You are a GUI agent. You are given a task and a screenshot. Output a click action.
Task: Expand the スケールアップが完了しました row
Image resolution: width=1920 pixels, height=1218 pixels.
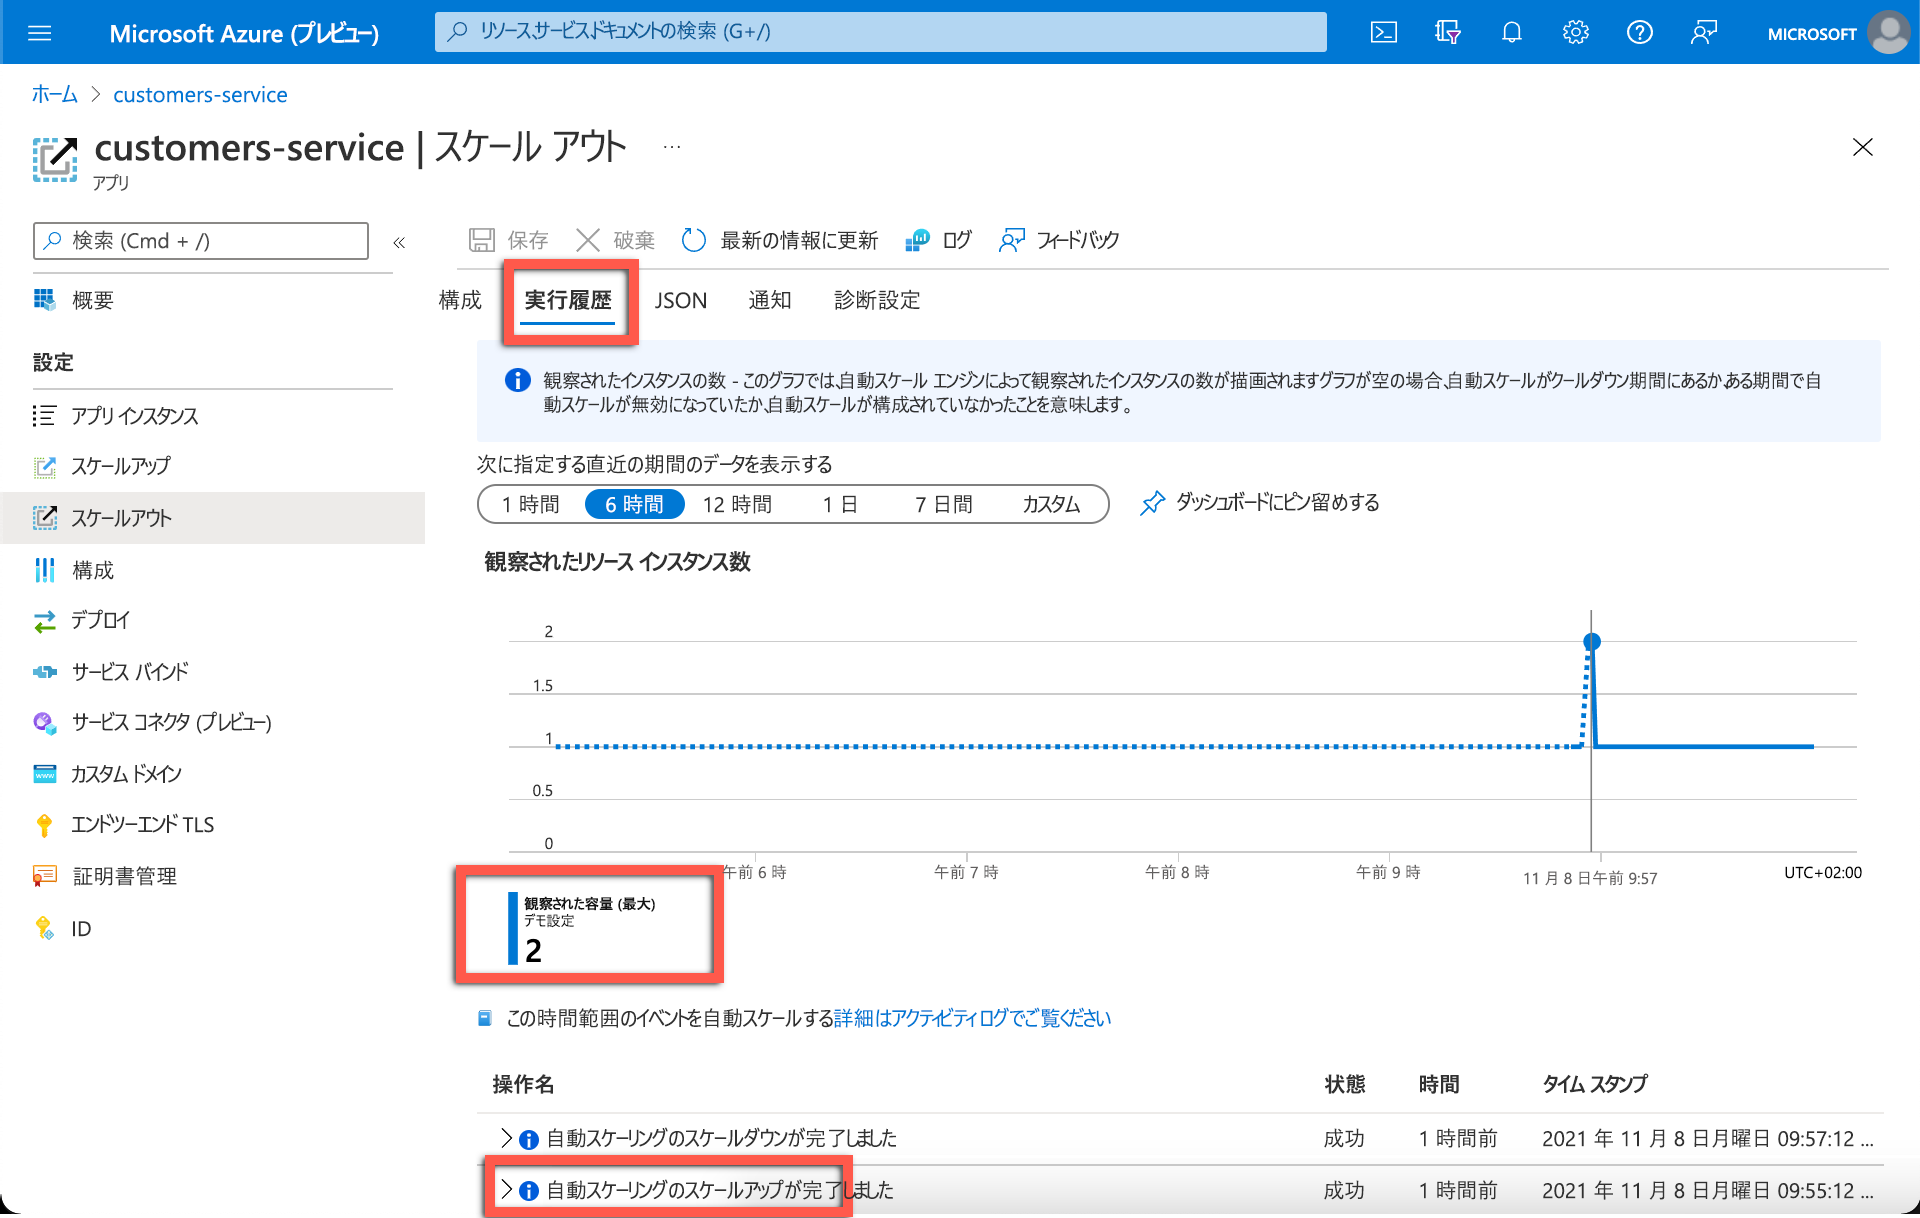pos(506,1190)
